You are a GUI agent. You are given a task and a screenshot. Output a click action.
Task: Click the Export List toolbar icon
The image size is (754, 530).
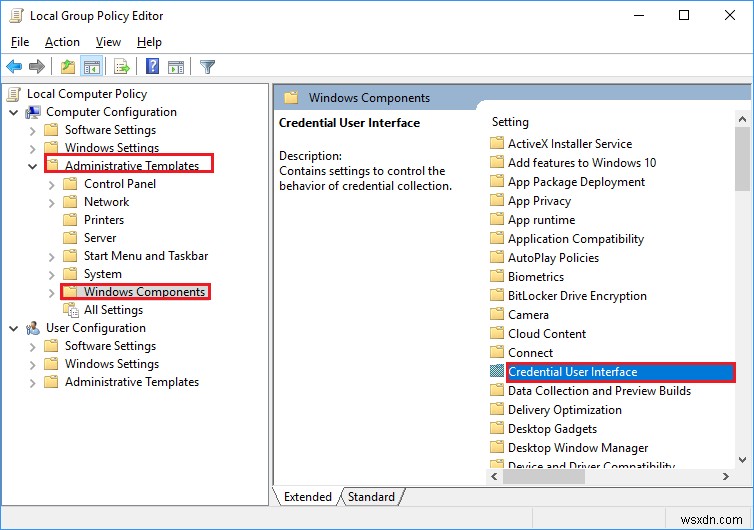122,66
